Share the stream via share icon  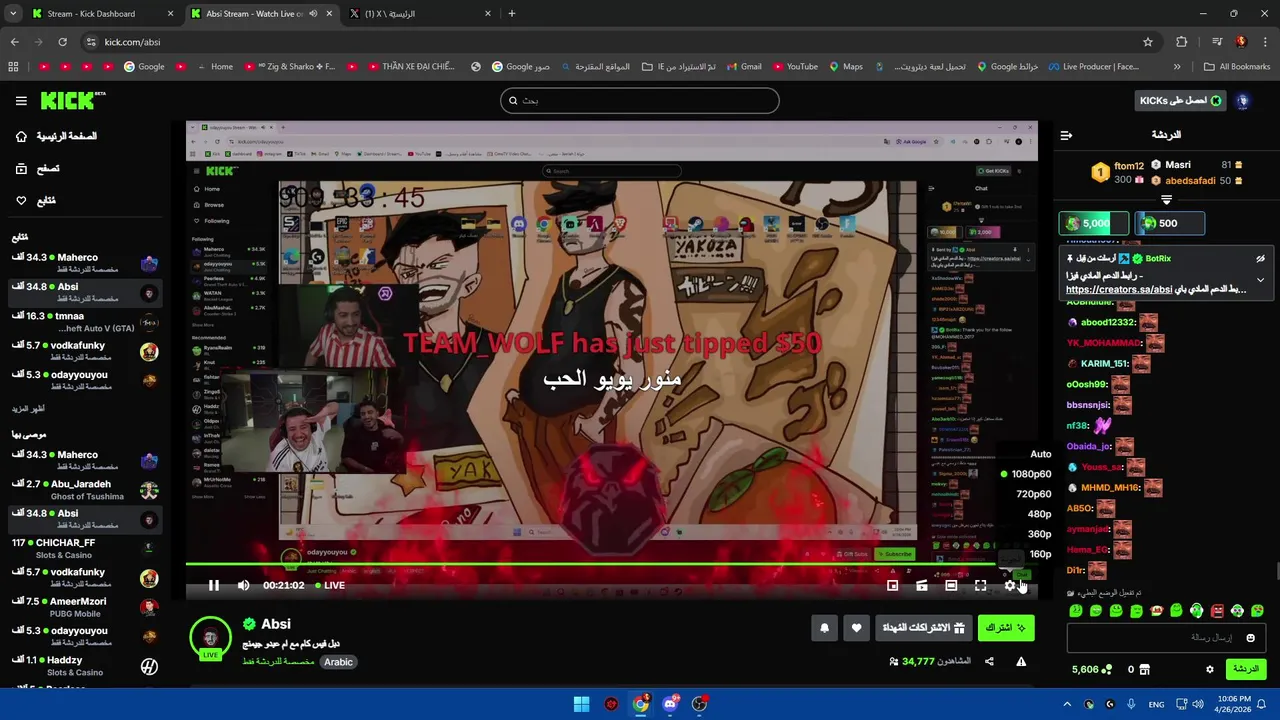[x=989, y=661]
